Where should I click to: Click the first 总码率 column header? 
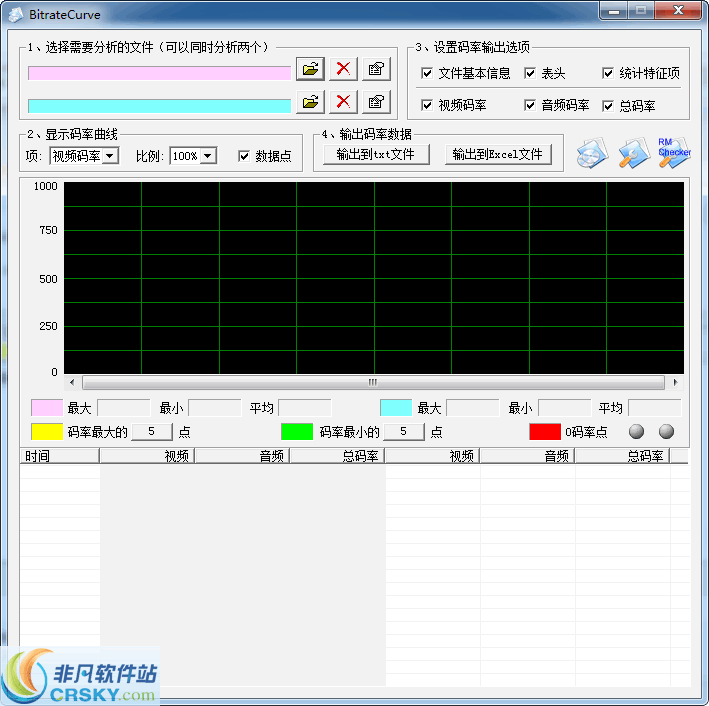point(337,456)
